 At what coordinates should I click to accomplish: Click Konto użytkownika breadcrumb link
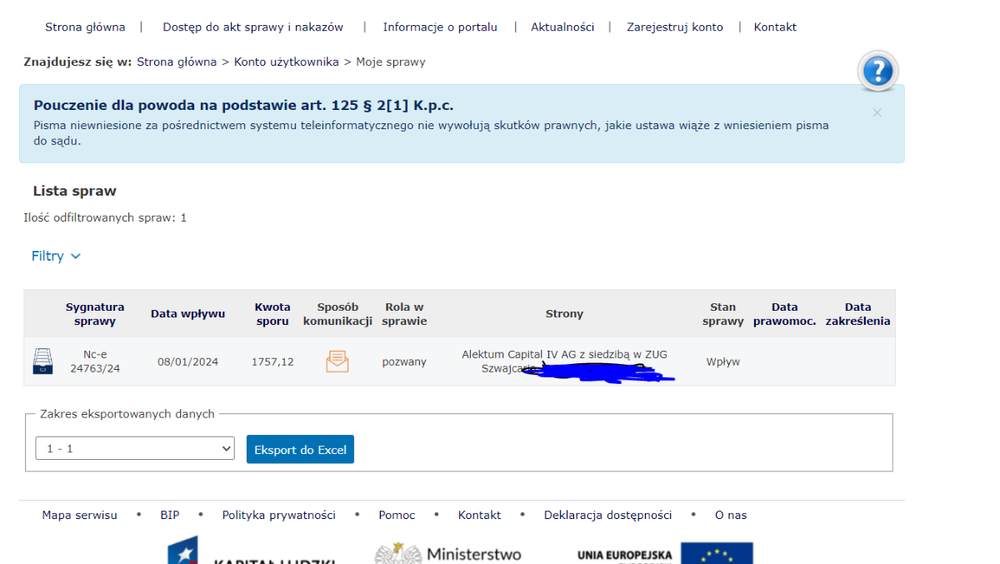(x=286, y=62)
